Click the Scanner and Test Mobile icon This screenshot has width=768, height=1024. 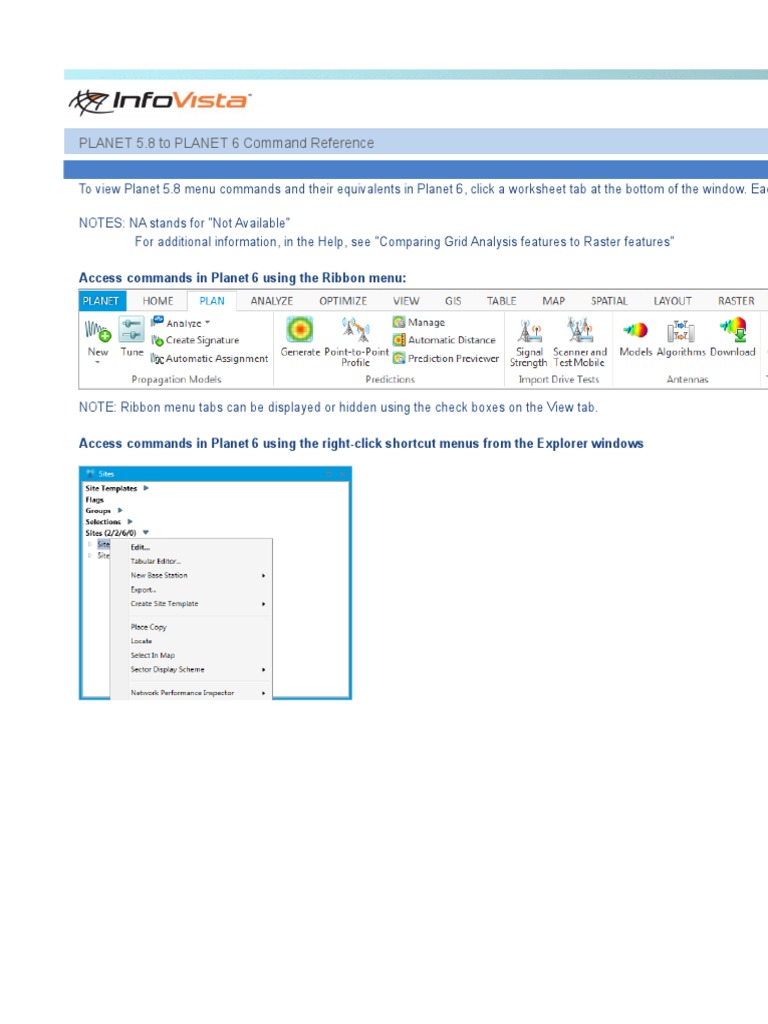(580, 330)
